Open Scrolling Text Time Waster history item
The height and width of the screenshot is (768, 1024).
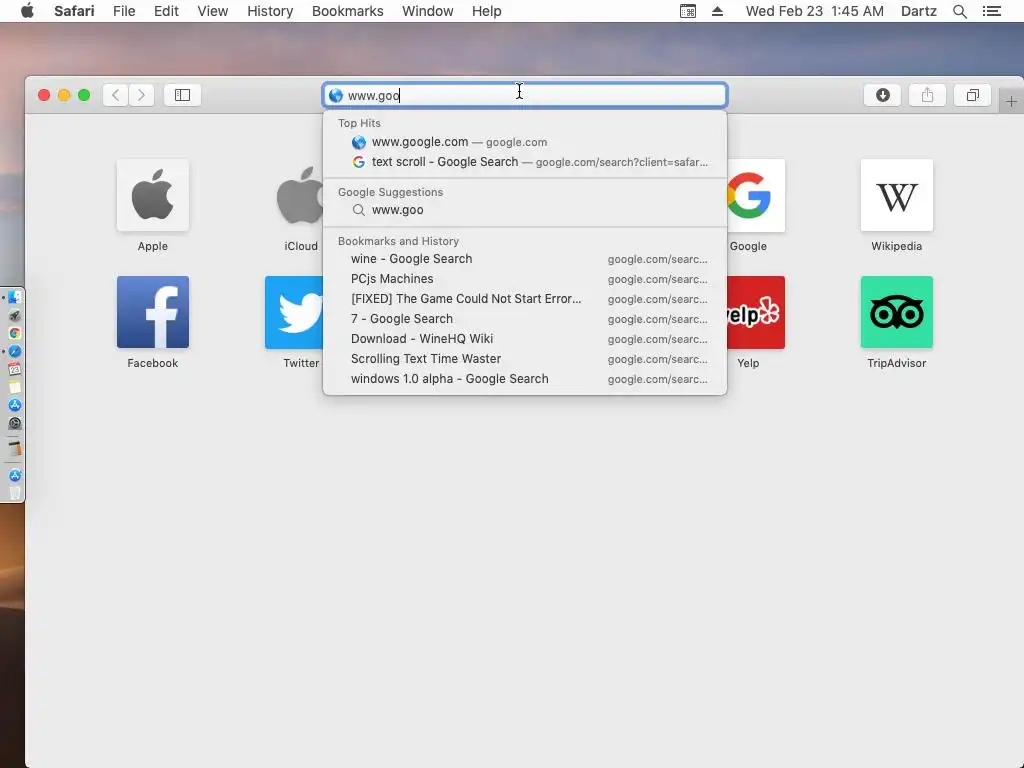point(525,359)
